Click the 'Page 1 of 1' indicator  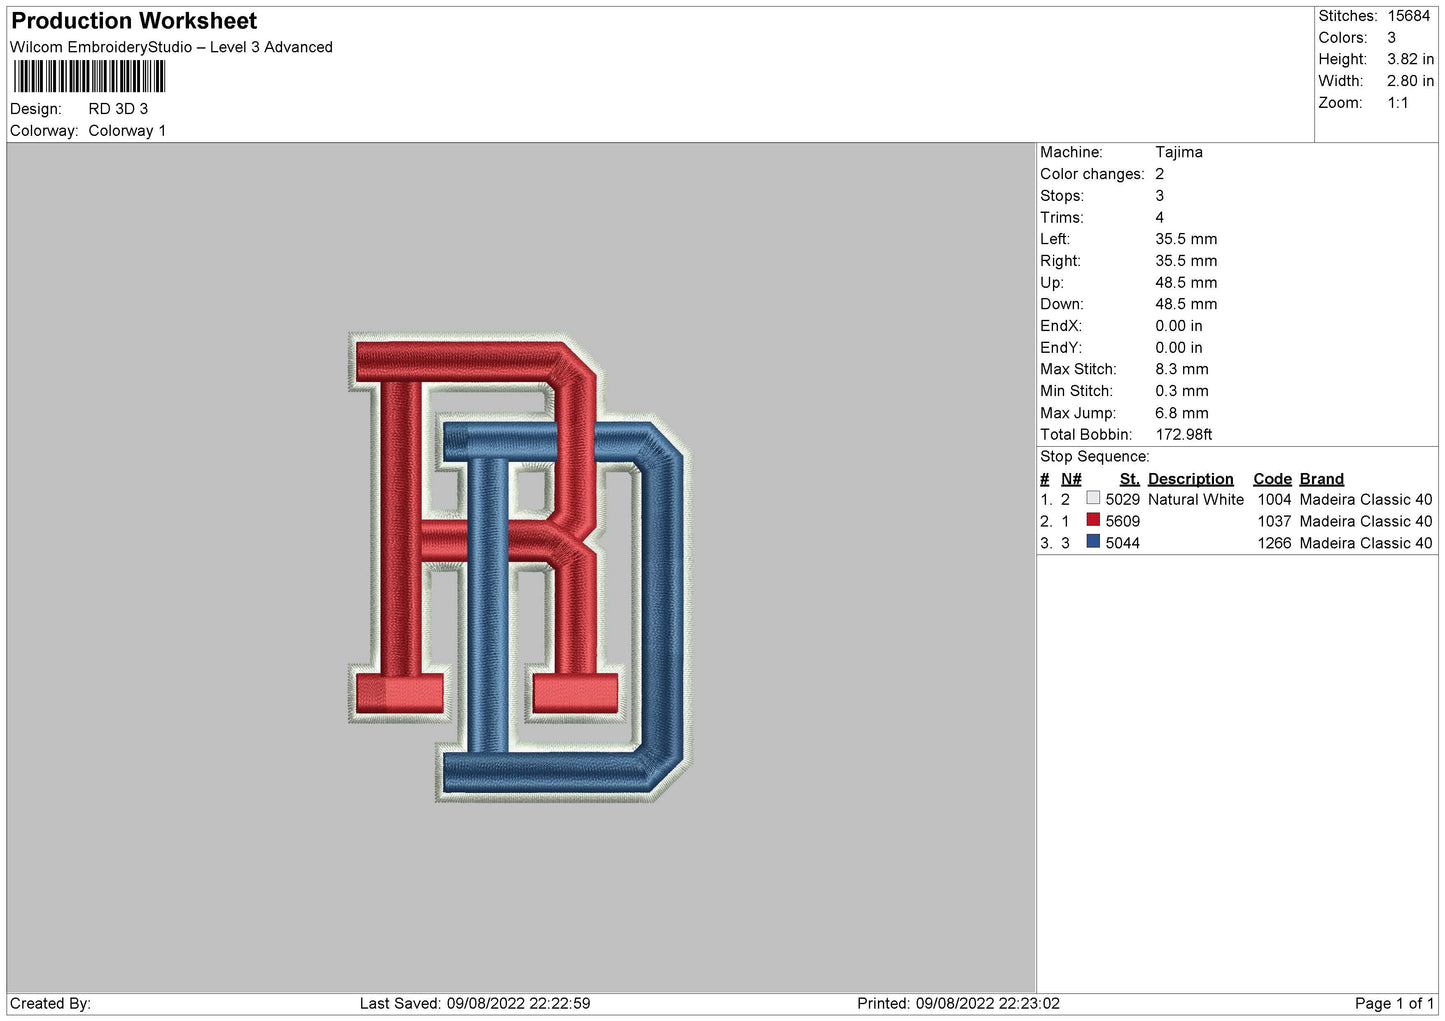click(1394, 1004)
